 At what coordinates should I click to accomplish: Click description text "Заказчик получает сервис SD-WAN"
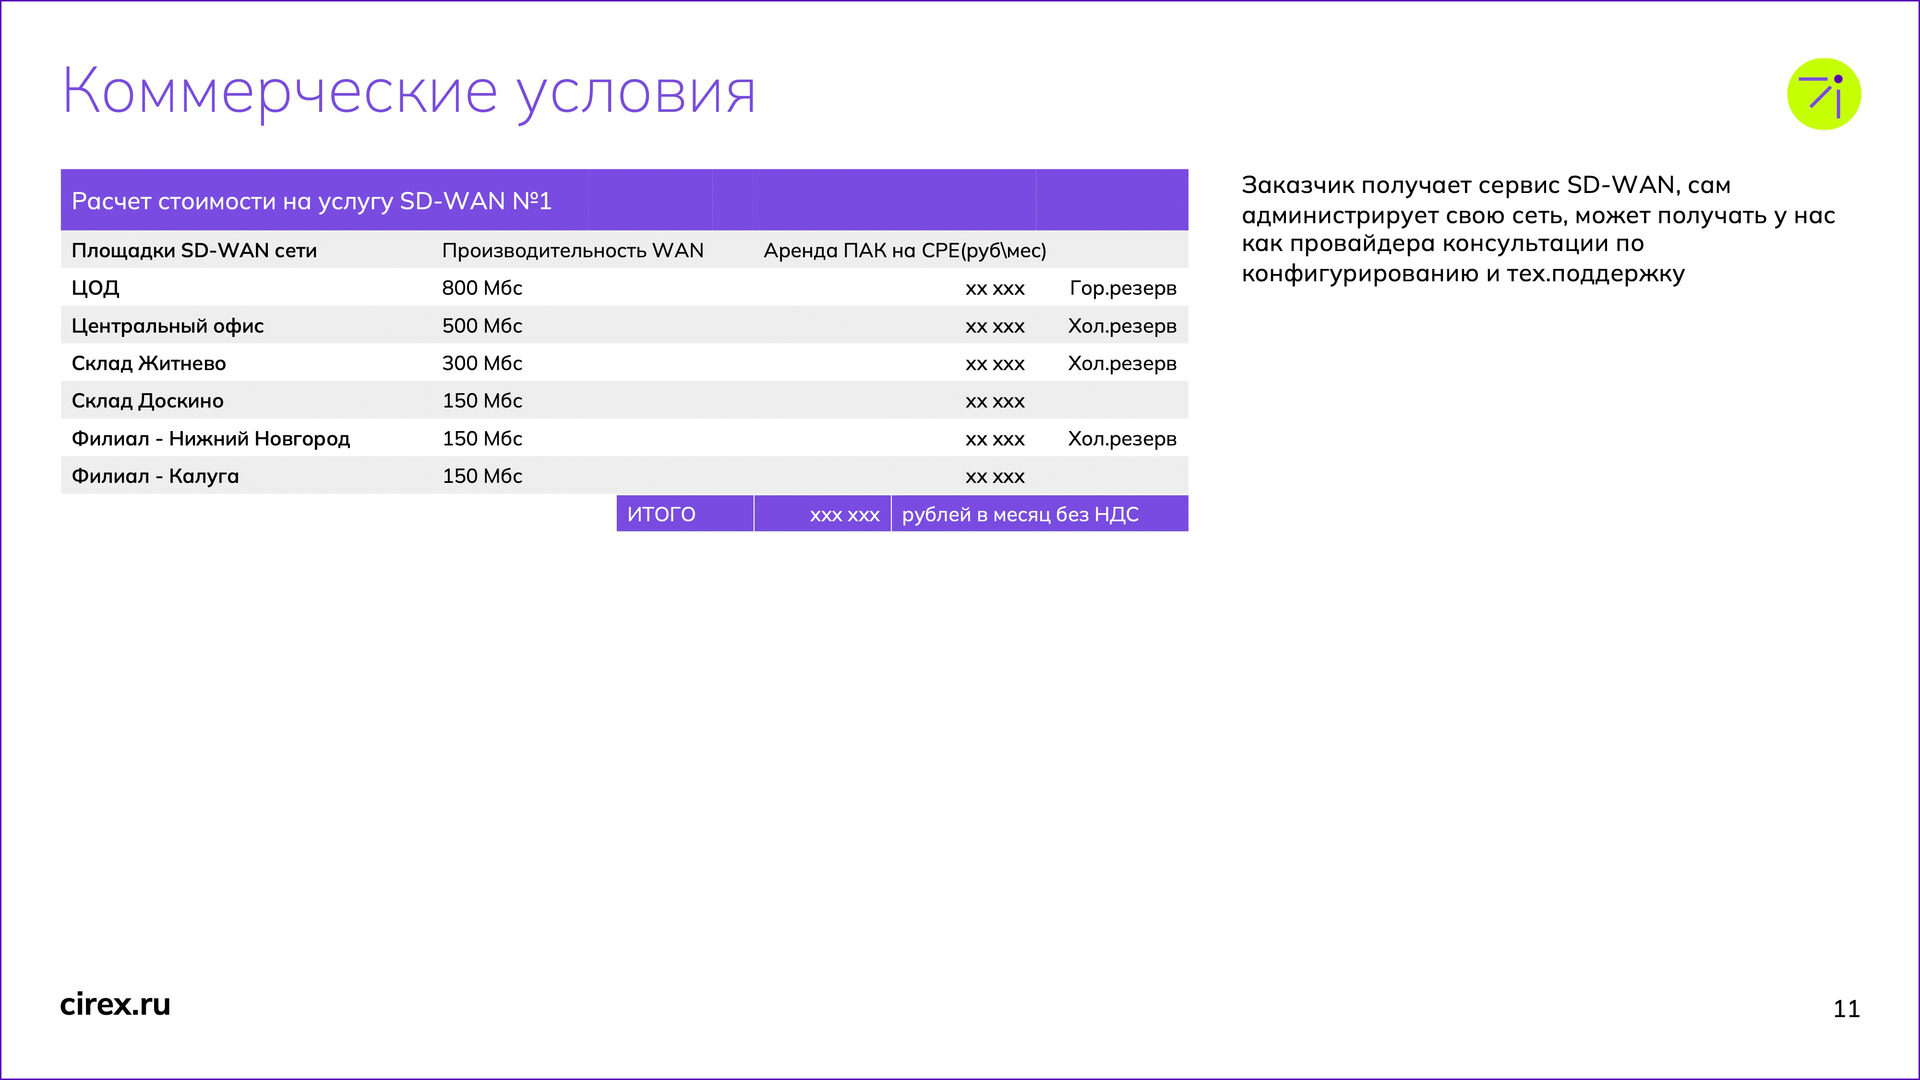[x=1457, y=185]
